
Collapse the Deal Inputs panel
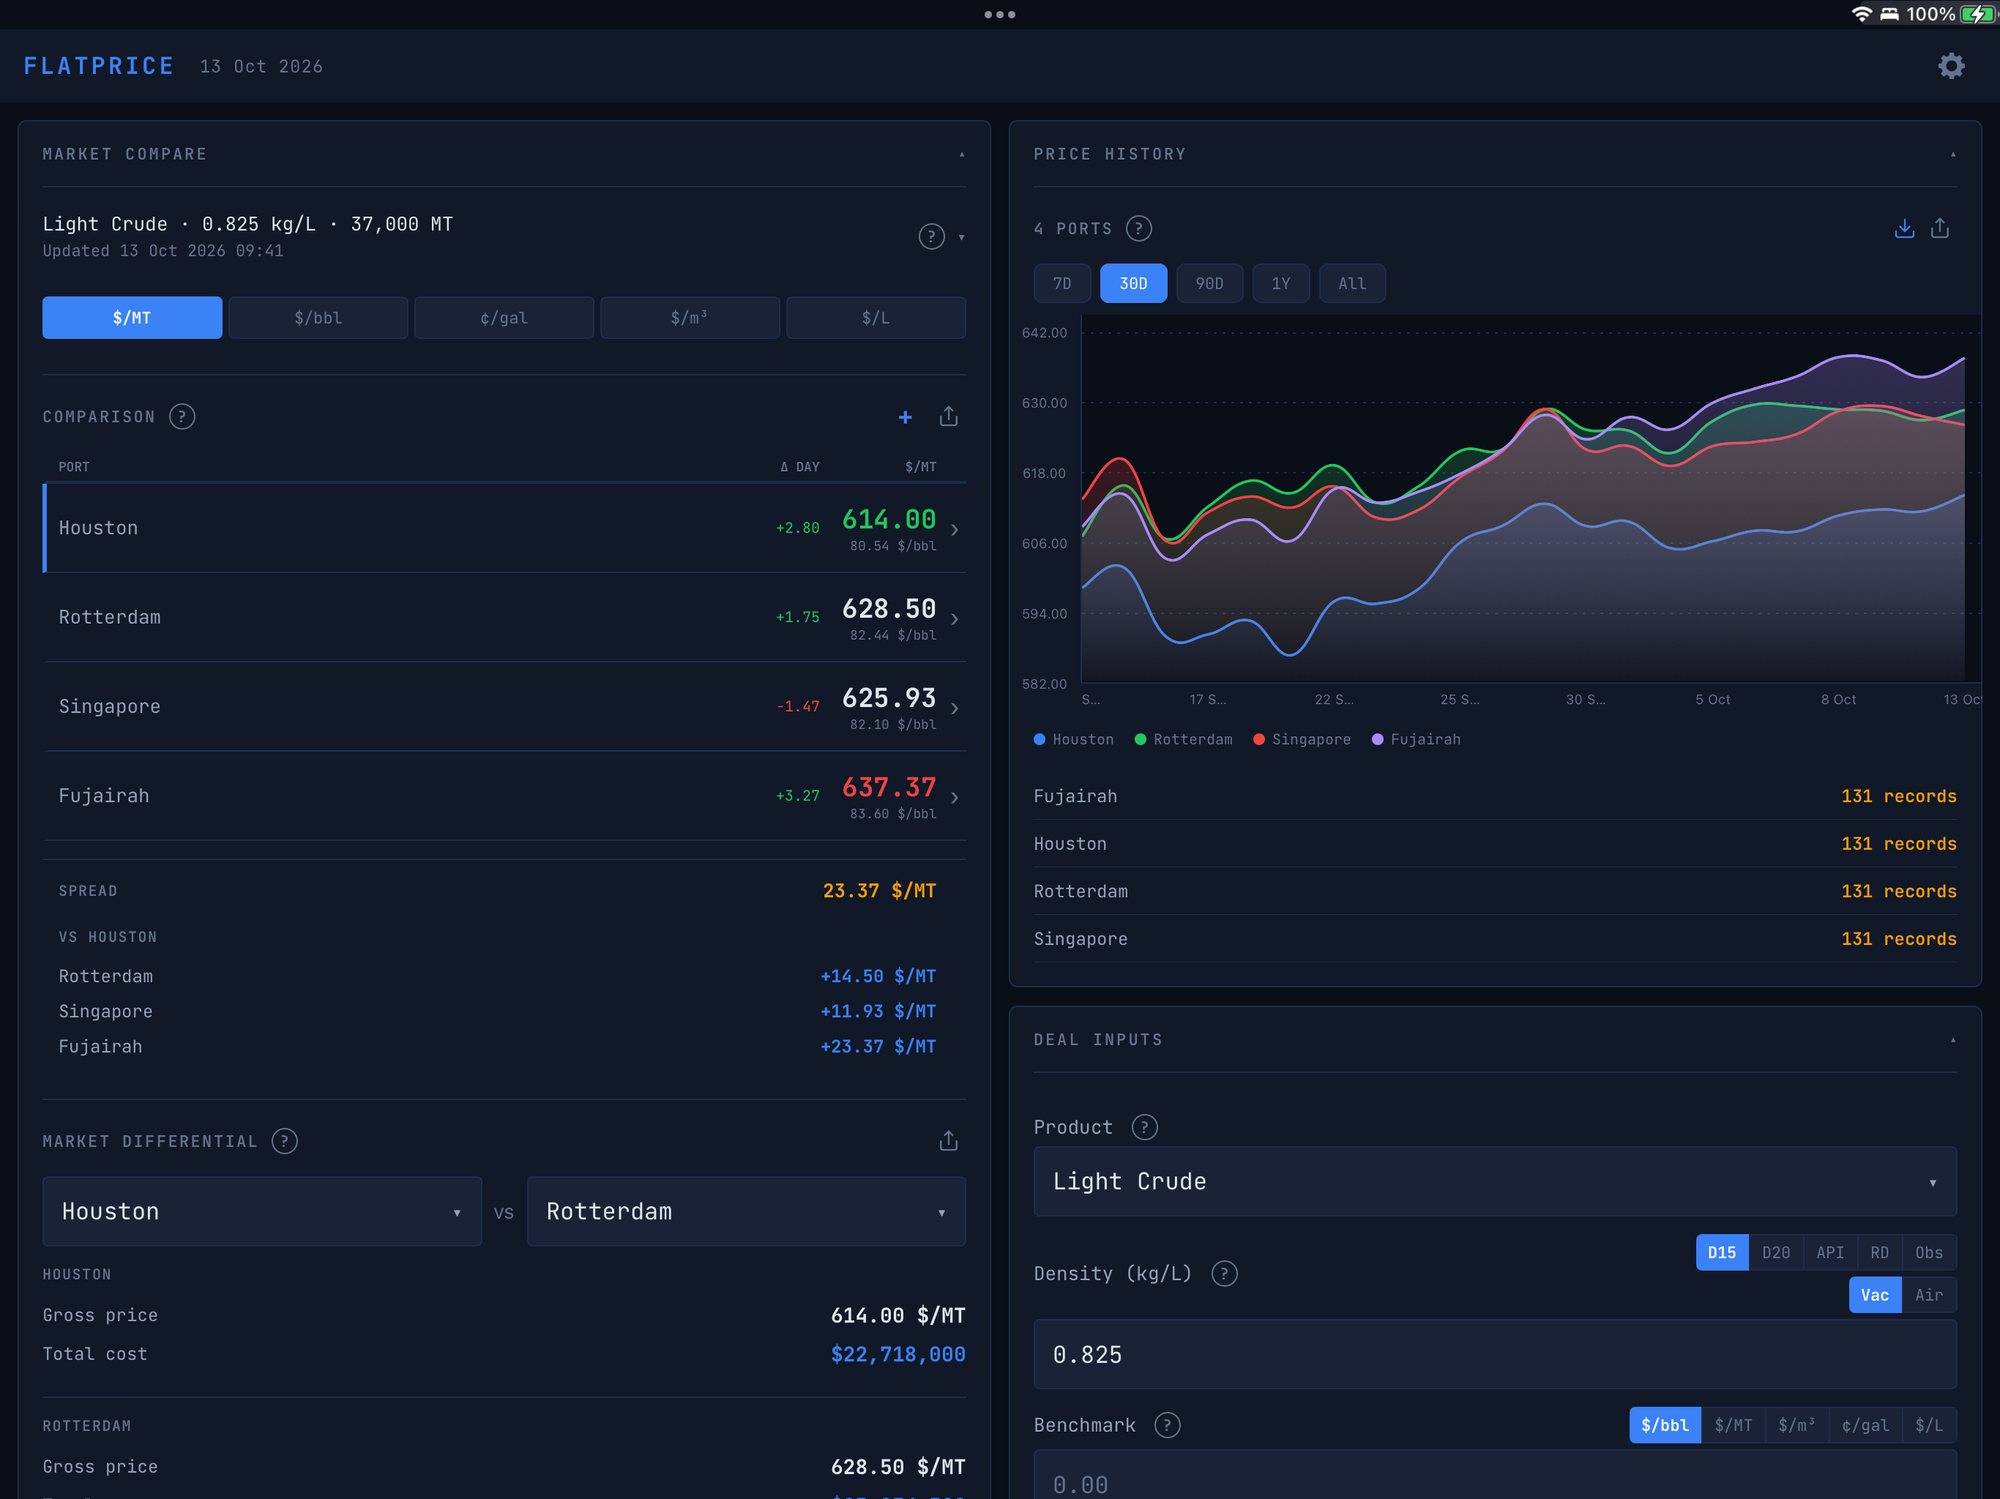pos(1953,1041)
